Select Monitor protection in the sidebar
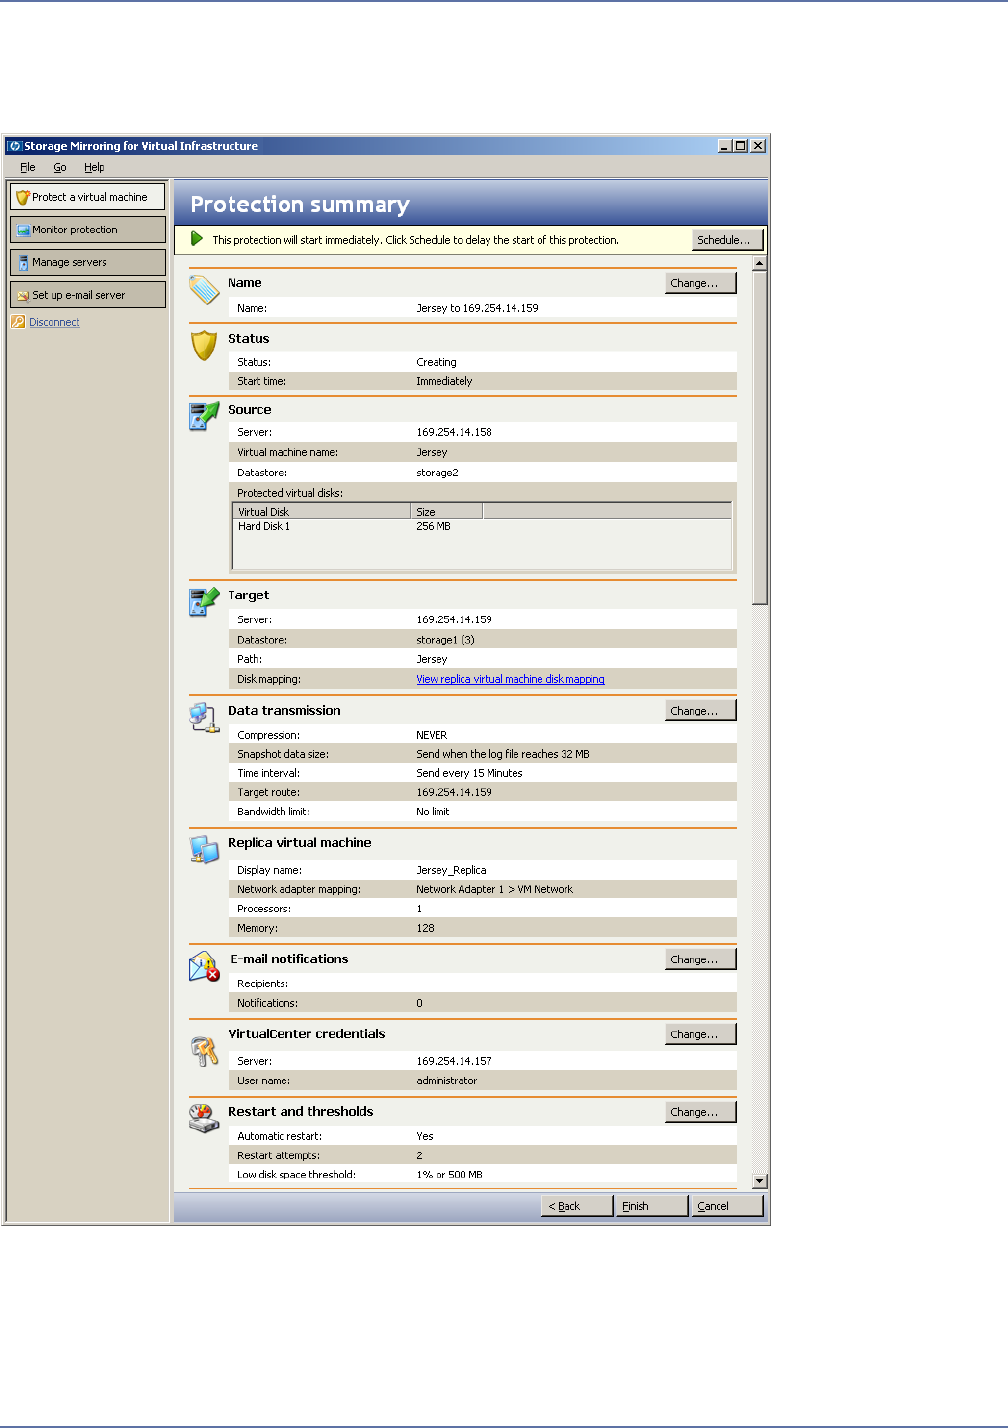The height and width of the screenshot is (1428, 1008). (88, 230)
